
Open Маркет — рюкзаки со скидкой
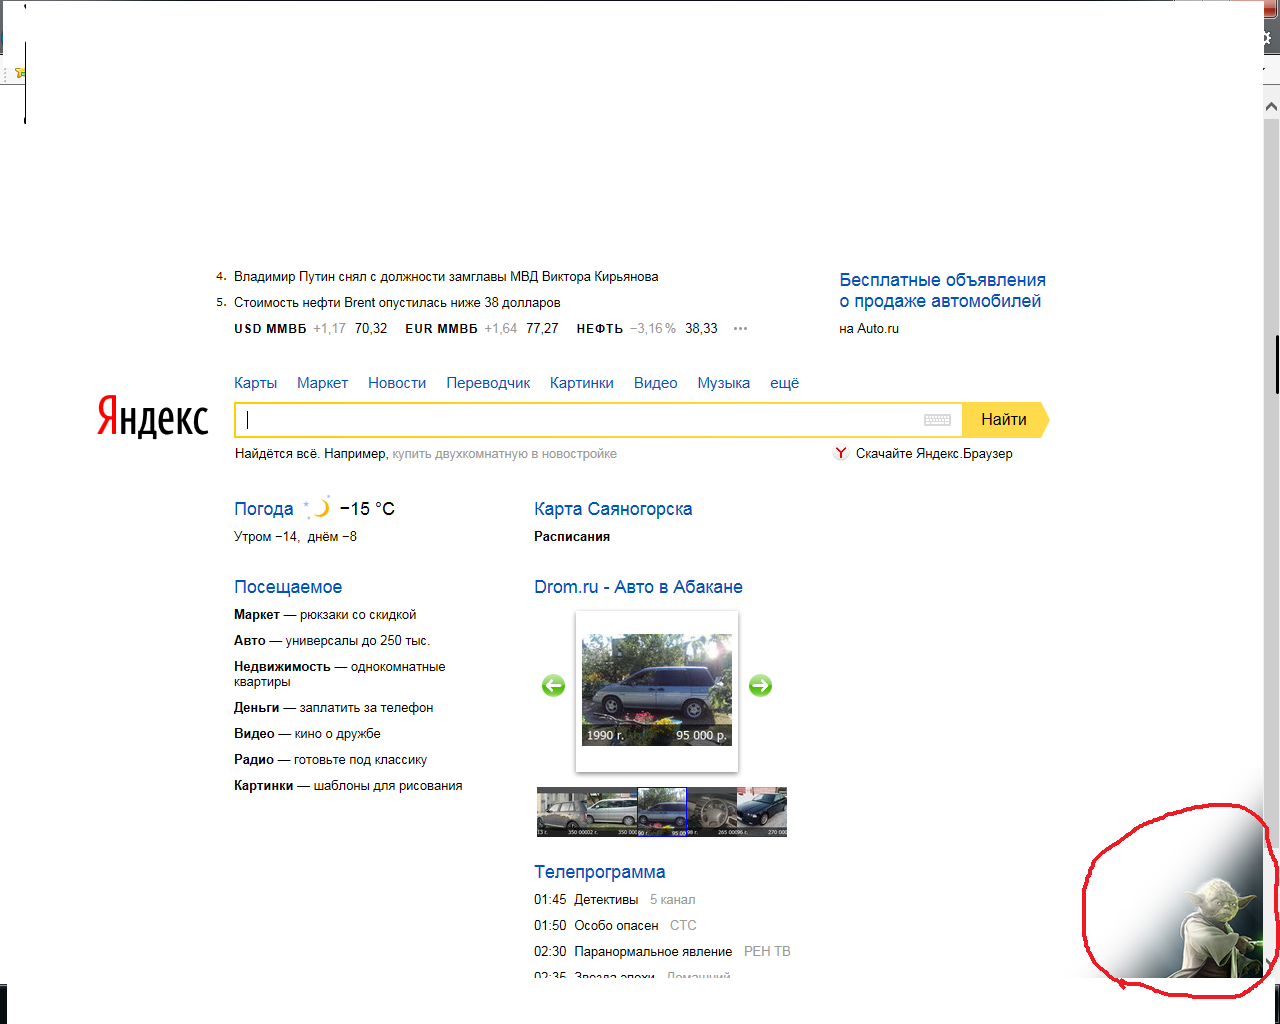tap(325, 615)
